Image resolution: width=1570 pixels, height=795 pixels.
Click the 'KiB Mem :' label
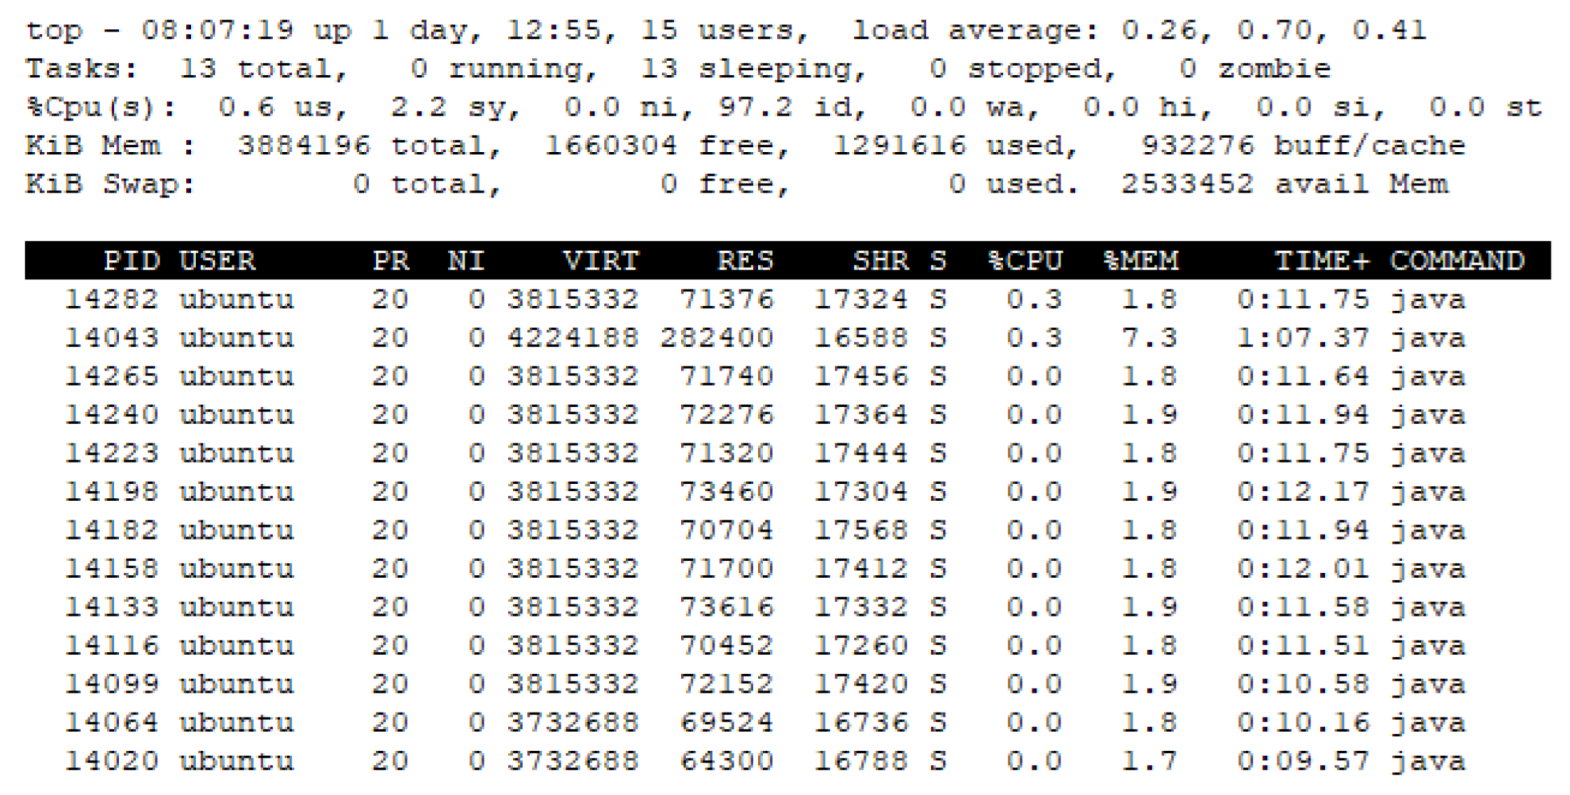tap(110, 146)
